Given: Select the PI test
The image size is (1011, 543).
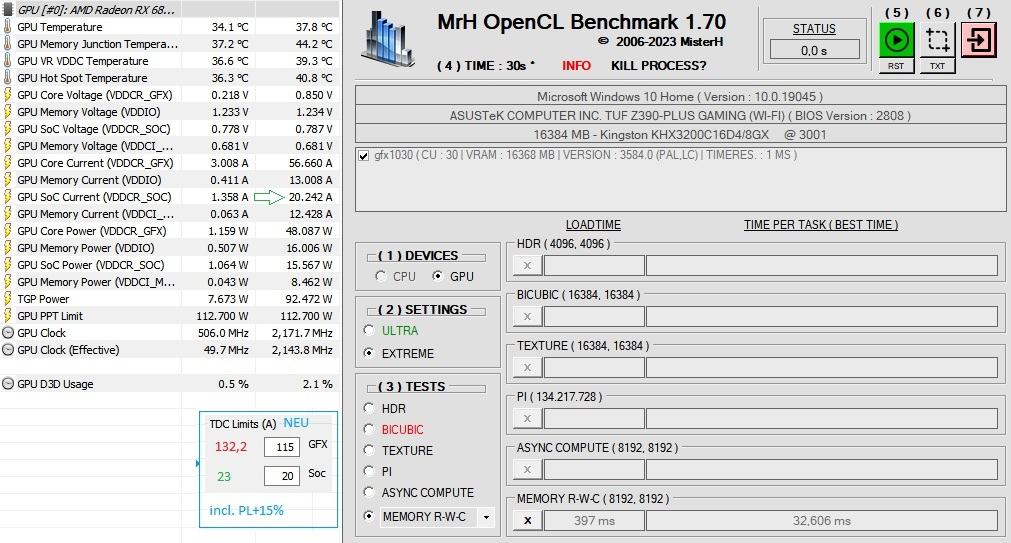Looking at the screenshot, I should 369,471.
